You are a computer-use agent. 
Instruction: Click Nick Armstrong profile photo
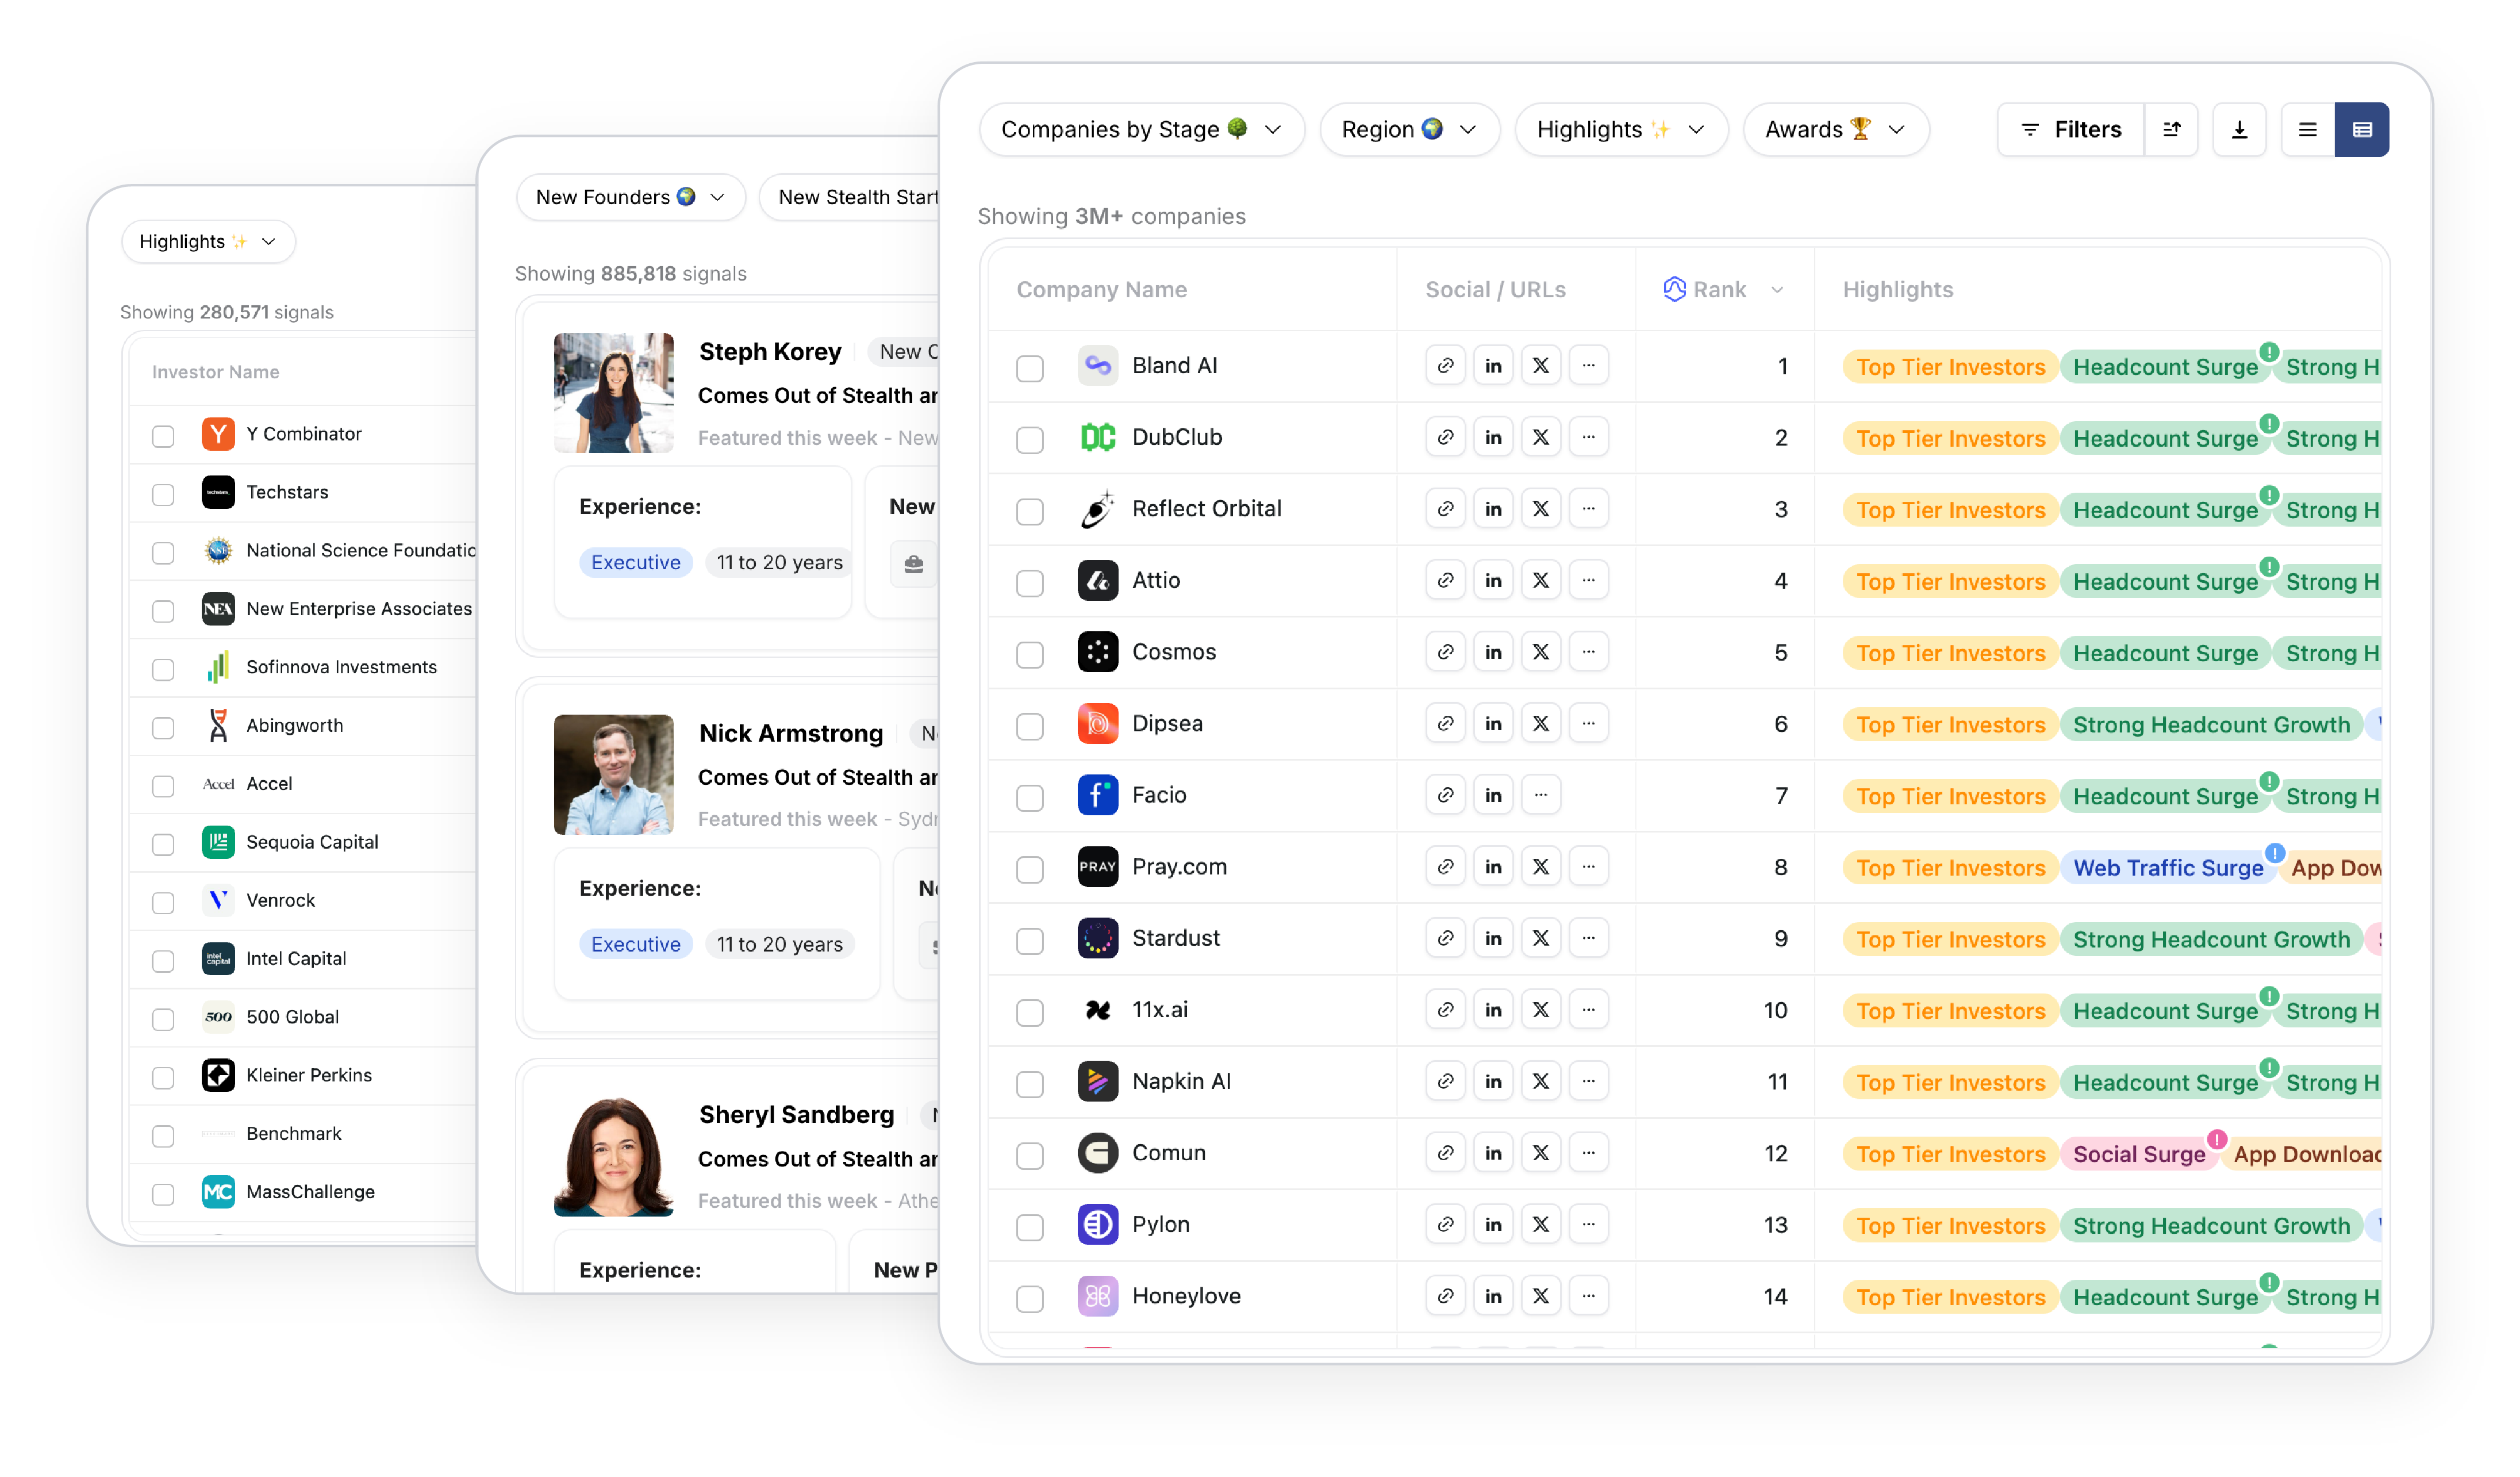613,774
